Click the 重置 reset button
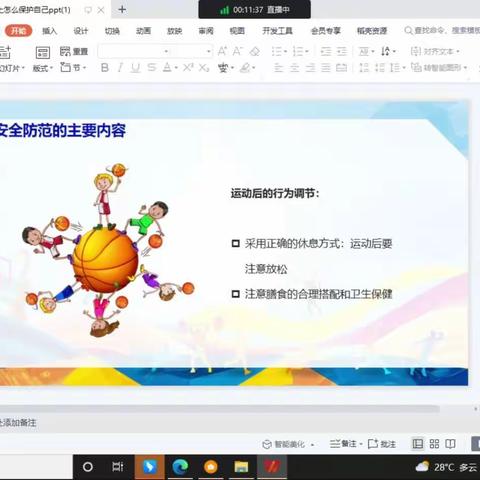 tap(74, 51)
